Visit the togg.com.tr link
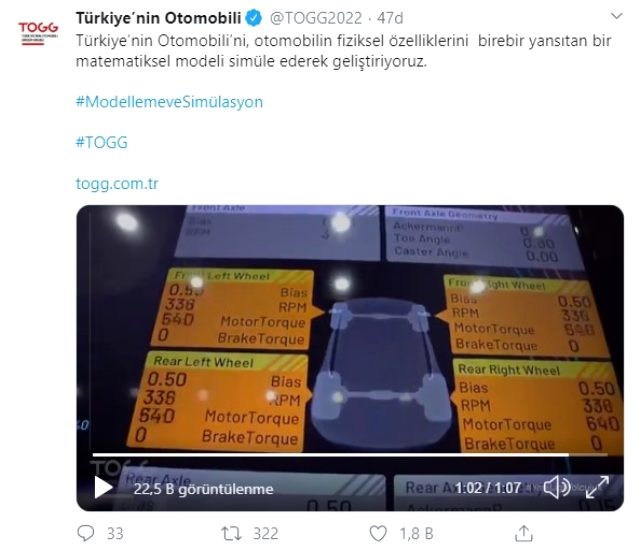 [x=117, y=183]
